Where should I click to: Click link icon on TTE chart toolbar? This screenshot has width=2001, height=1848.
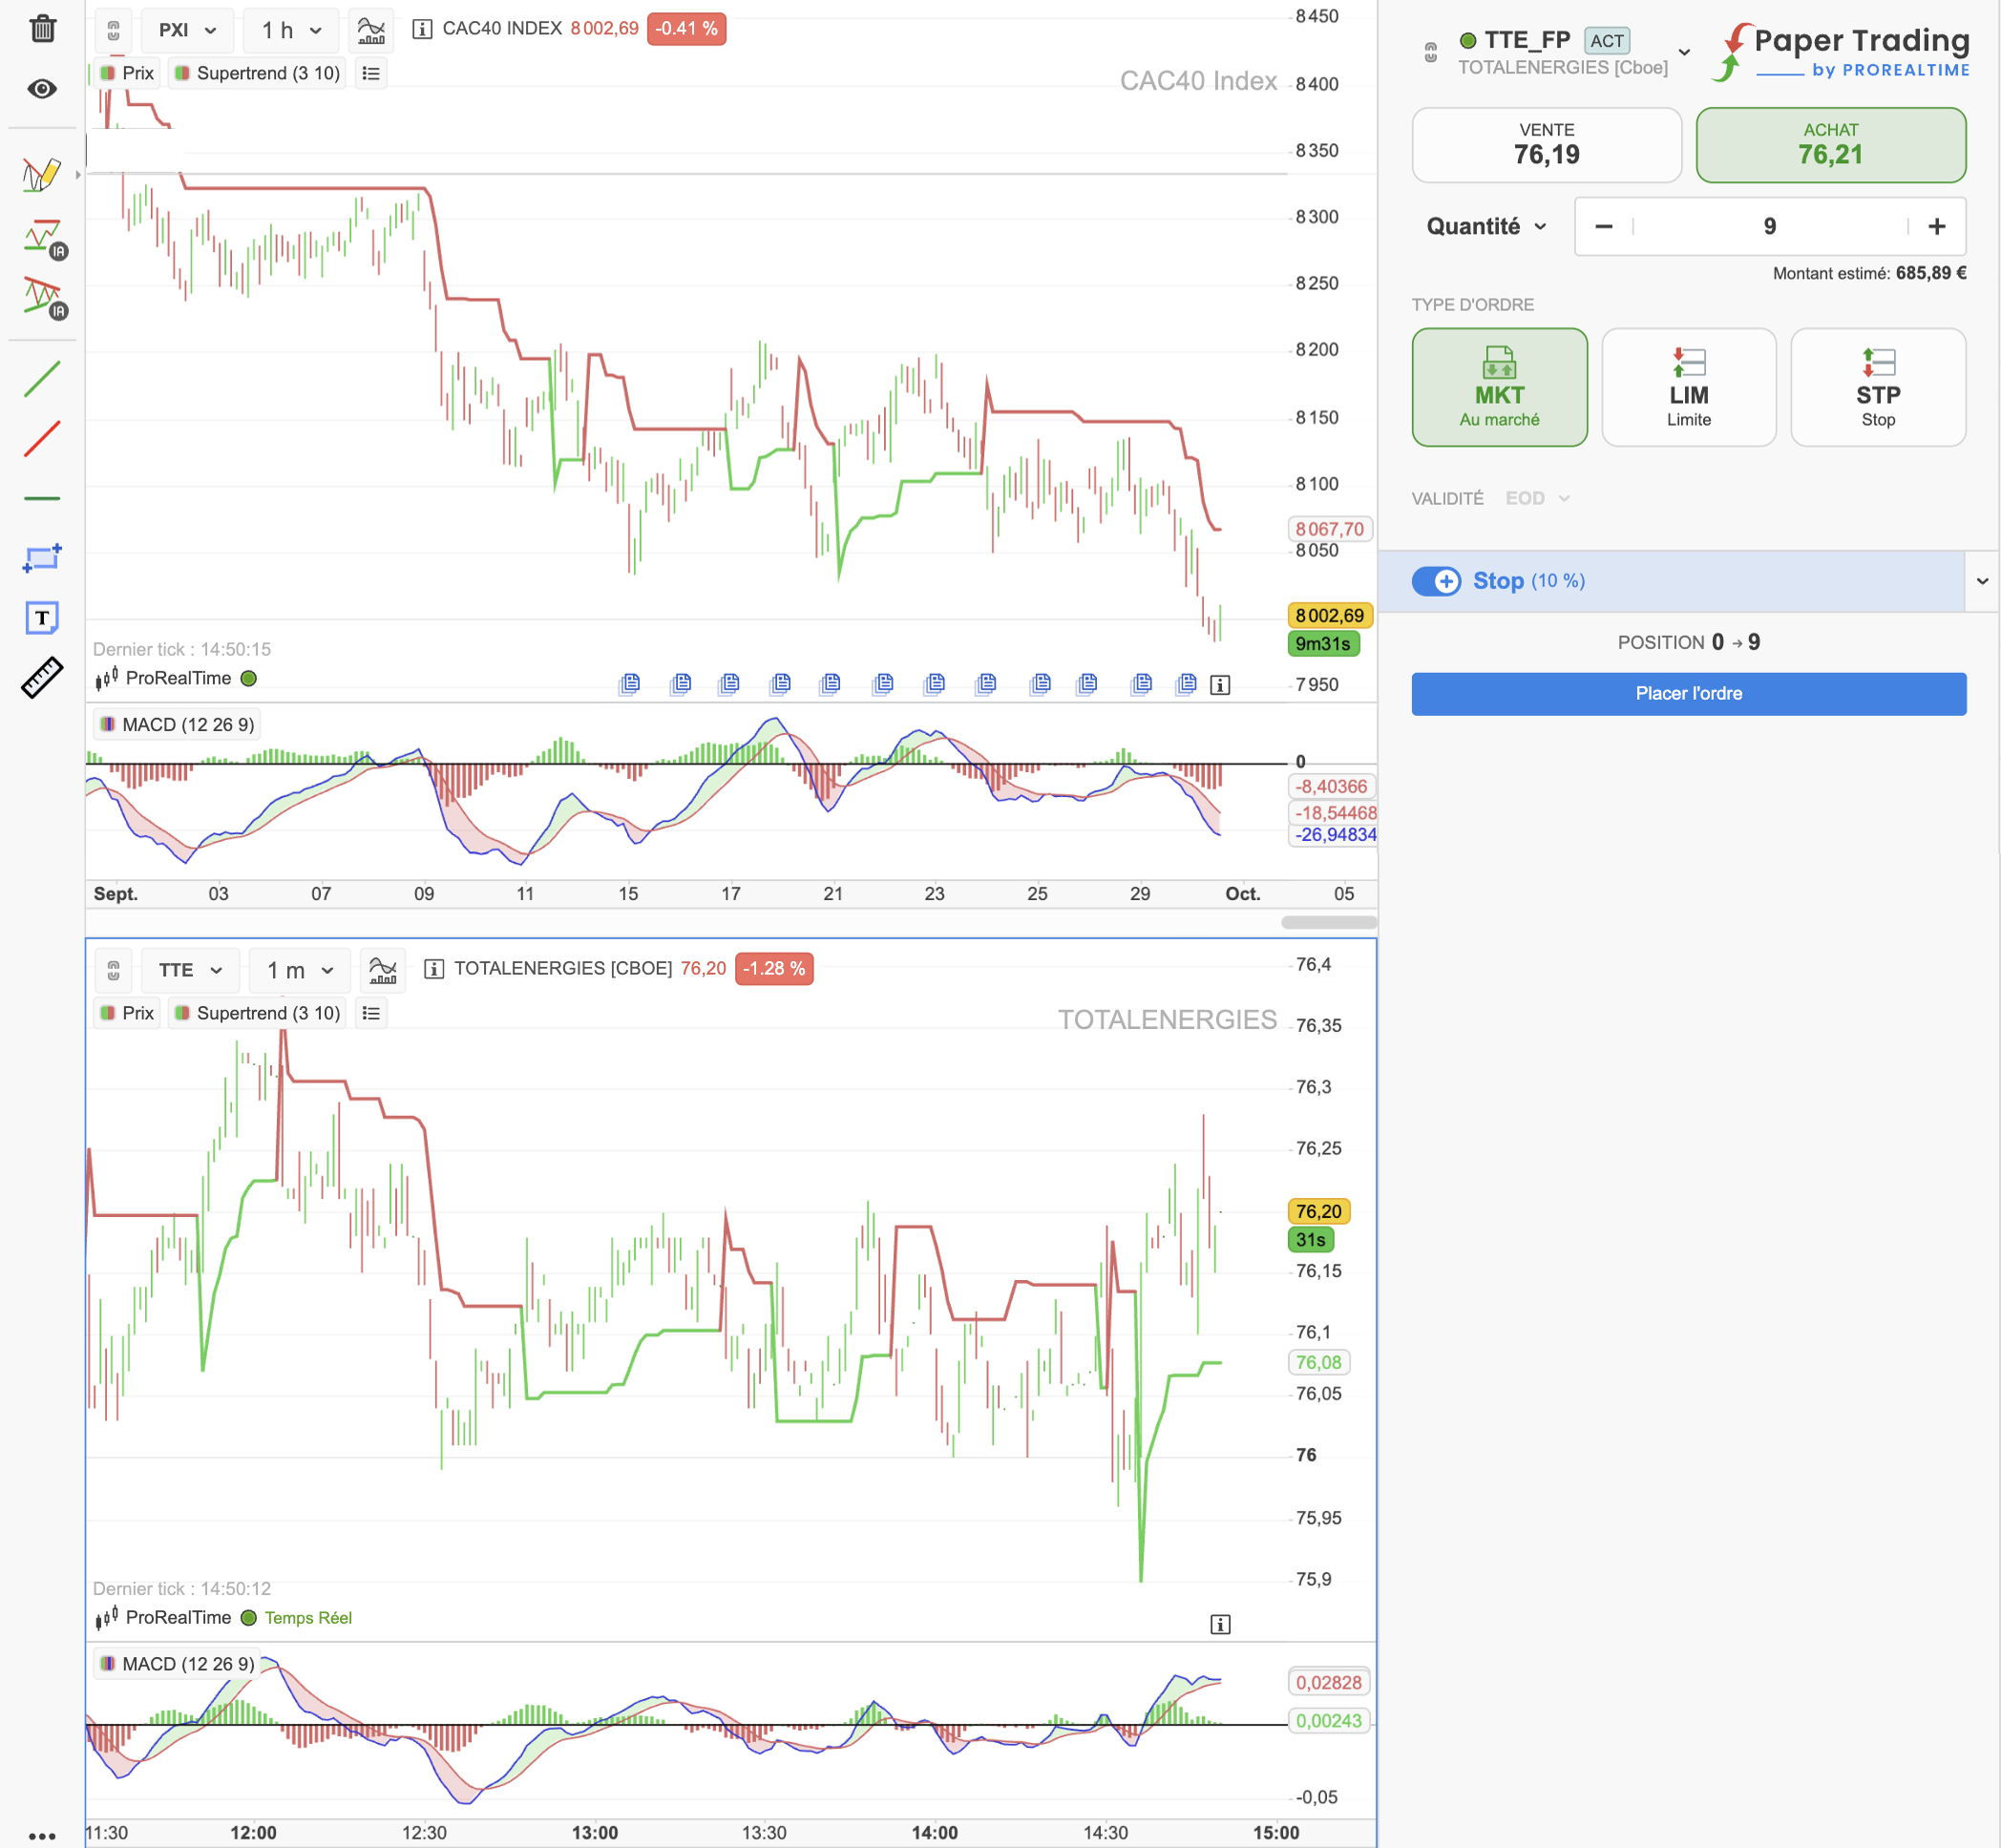[114, 970]
